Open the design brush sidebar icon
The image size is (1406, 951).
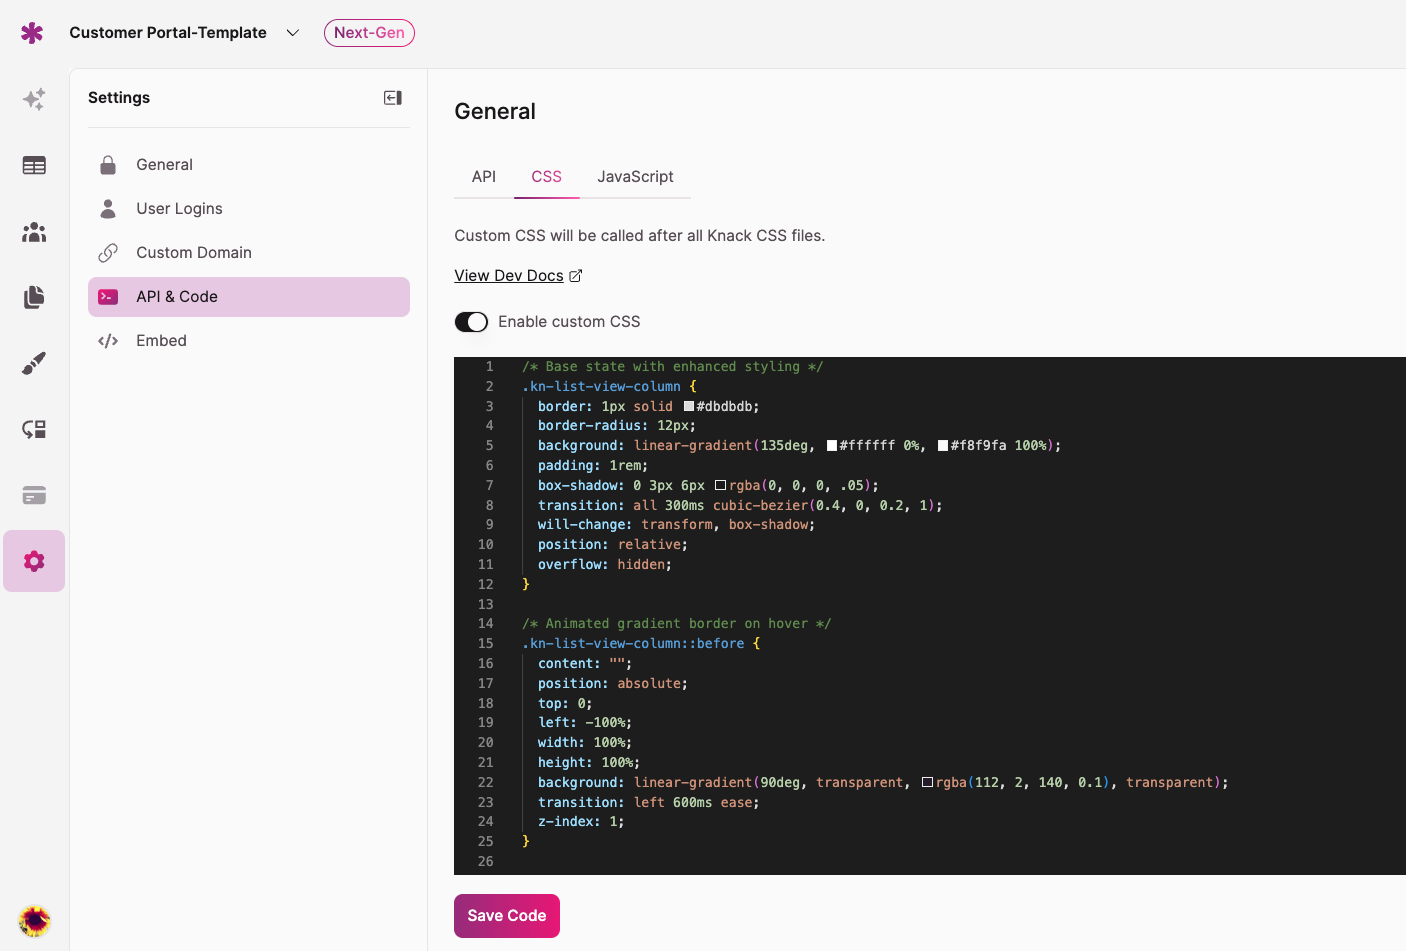tap(34, 363)
